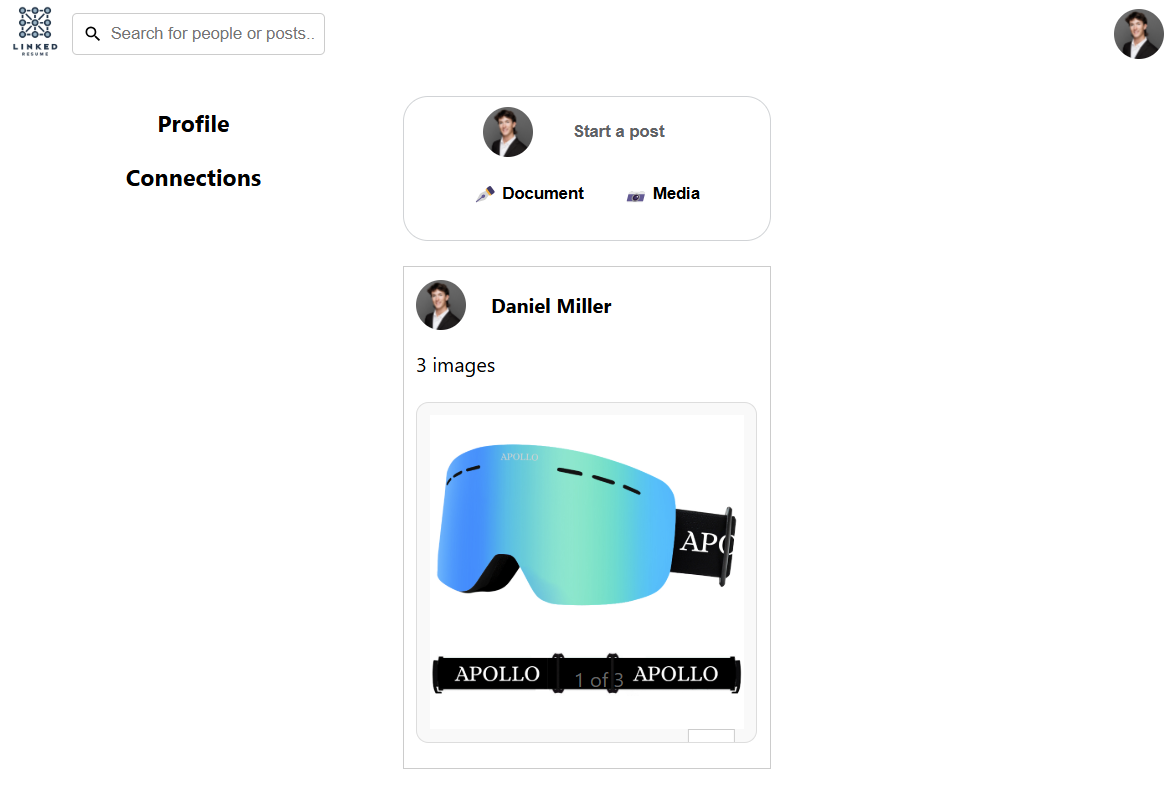Open the Linked Resume logo
Screen dimensions: 1168x797
click(34, 30)
